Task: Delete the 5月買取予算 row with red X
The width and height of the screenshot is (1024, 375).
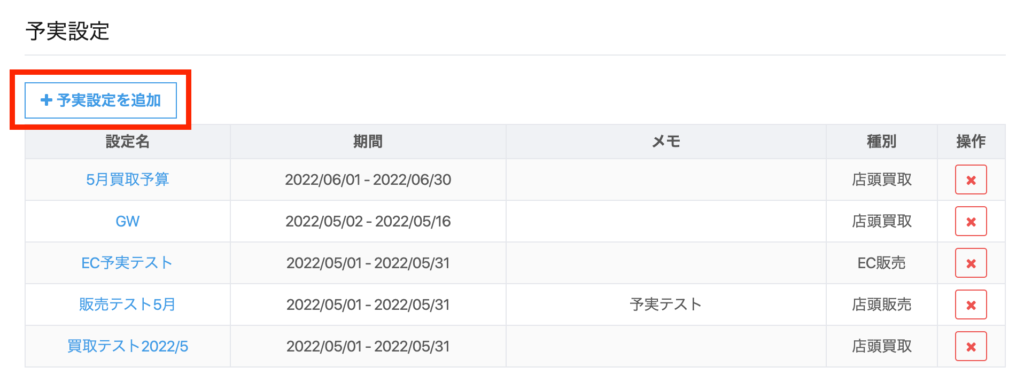Action: (970, 180)
